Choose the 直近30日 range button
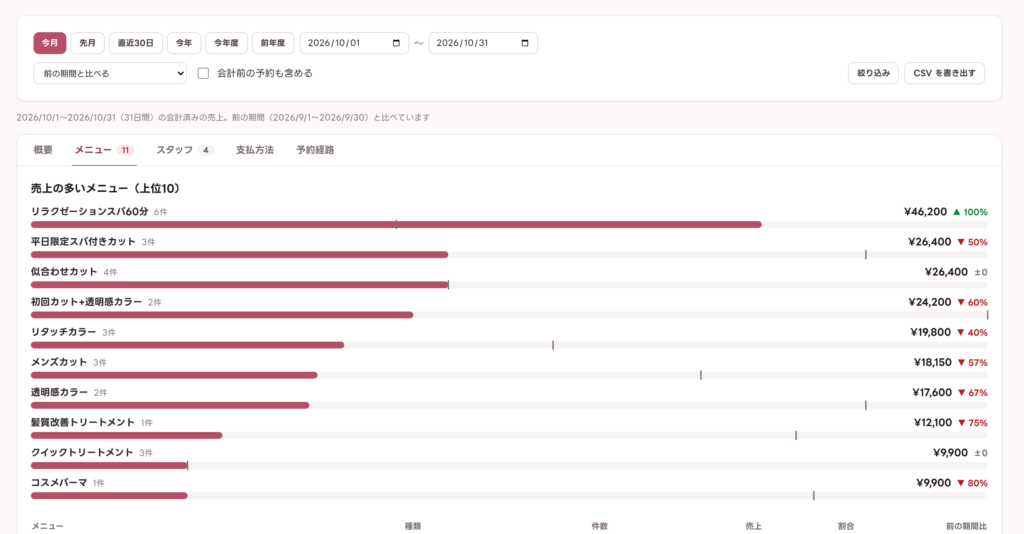The width and height of the screenshot is (1024, 534). pos(136,43)
